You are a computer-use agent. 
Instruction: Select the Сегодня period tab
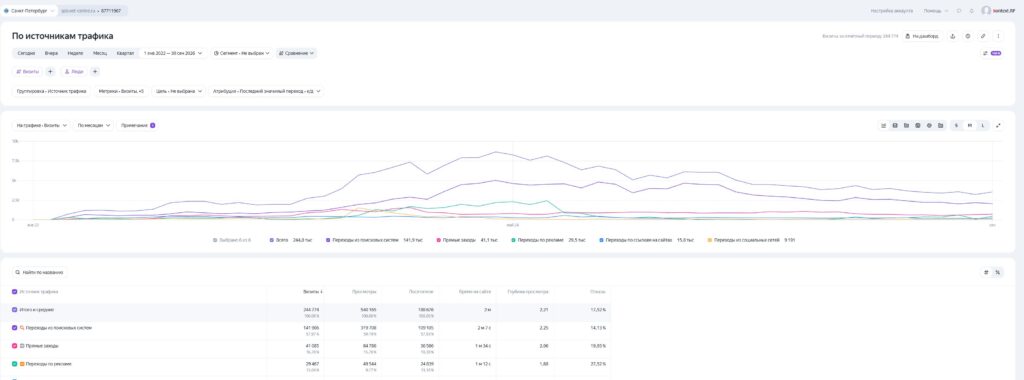pyautogui.click(x=26, y=54)
